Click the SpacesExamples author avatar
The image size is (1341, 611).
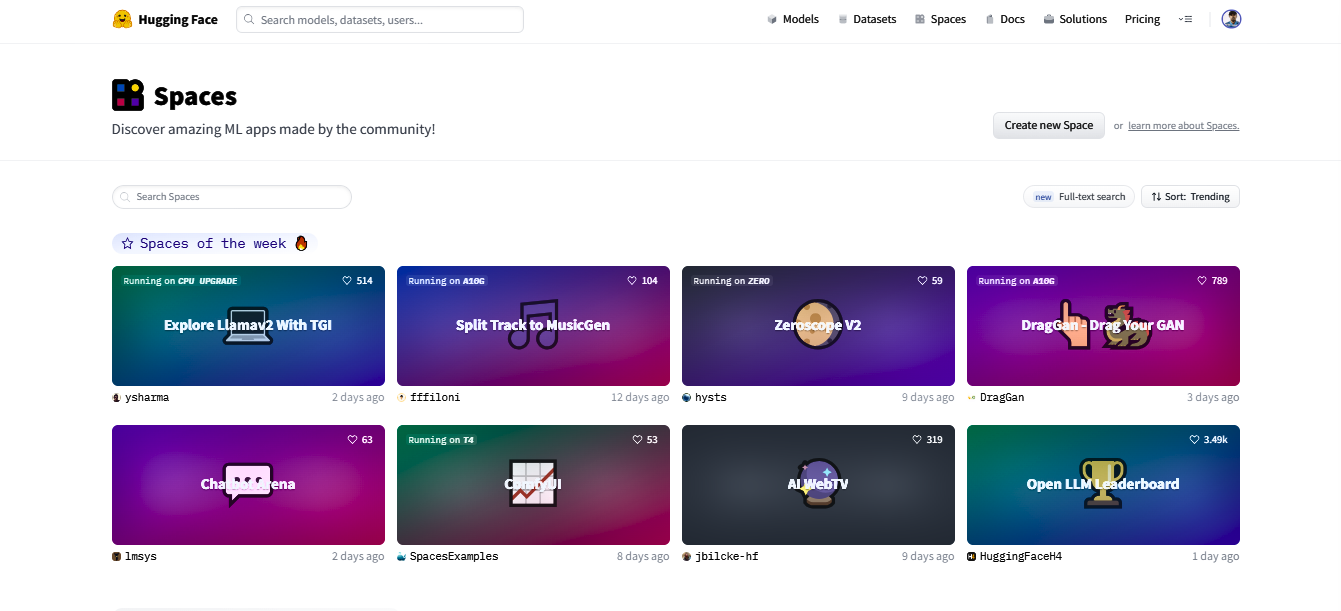tap(401, 557)
